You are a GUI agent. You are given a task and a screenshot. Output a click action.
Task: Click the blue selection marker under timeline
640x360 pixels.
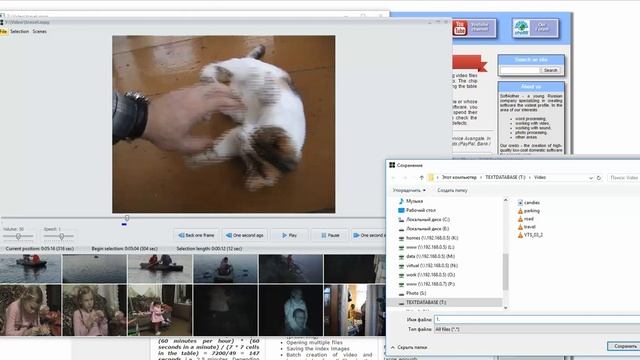[x=124, y=224]
